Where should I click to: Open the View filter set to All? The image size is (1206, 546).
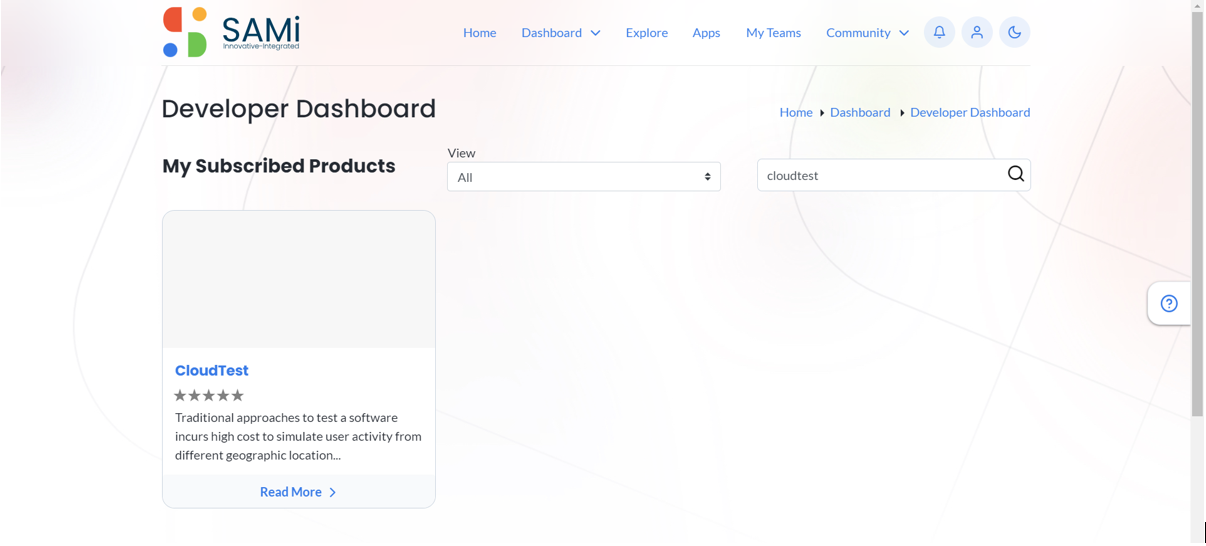click(x=584, y=177)
